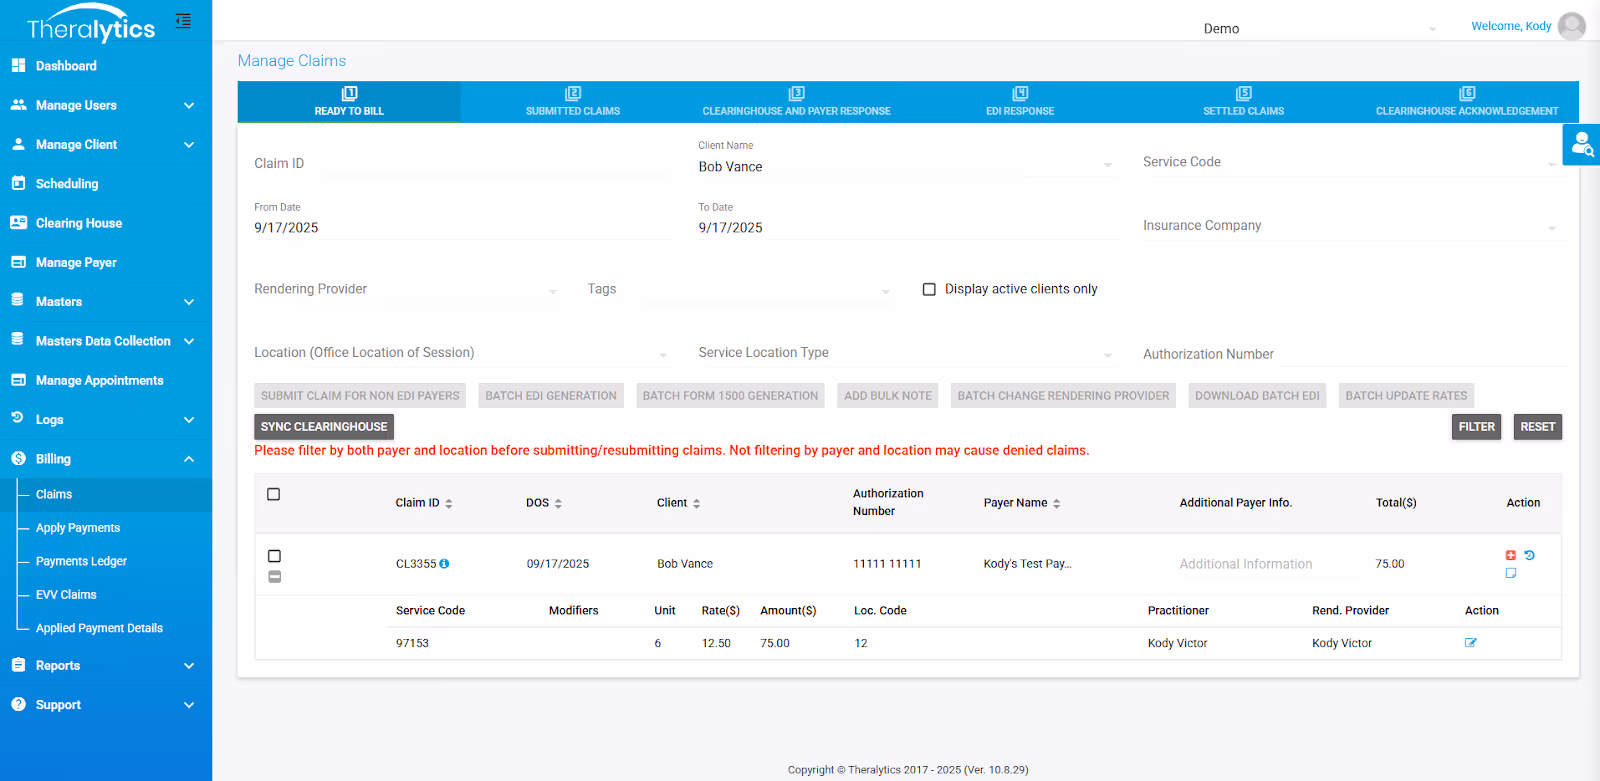Click the Sync Clearinghouse button
Viewport: 1600px width, 781px height.
pos(324,427)
